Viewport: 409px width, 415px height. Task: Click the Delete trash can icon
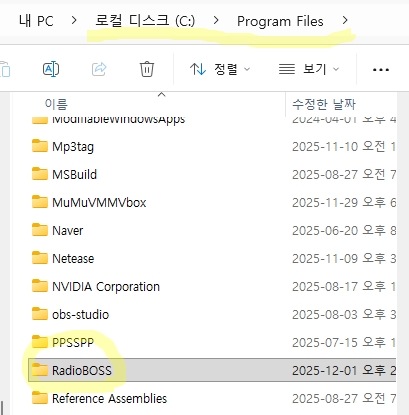147,69
